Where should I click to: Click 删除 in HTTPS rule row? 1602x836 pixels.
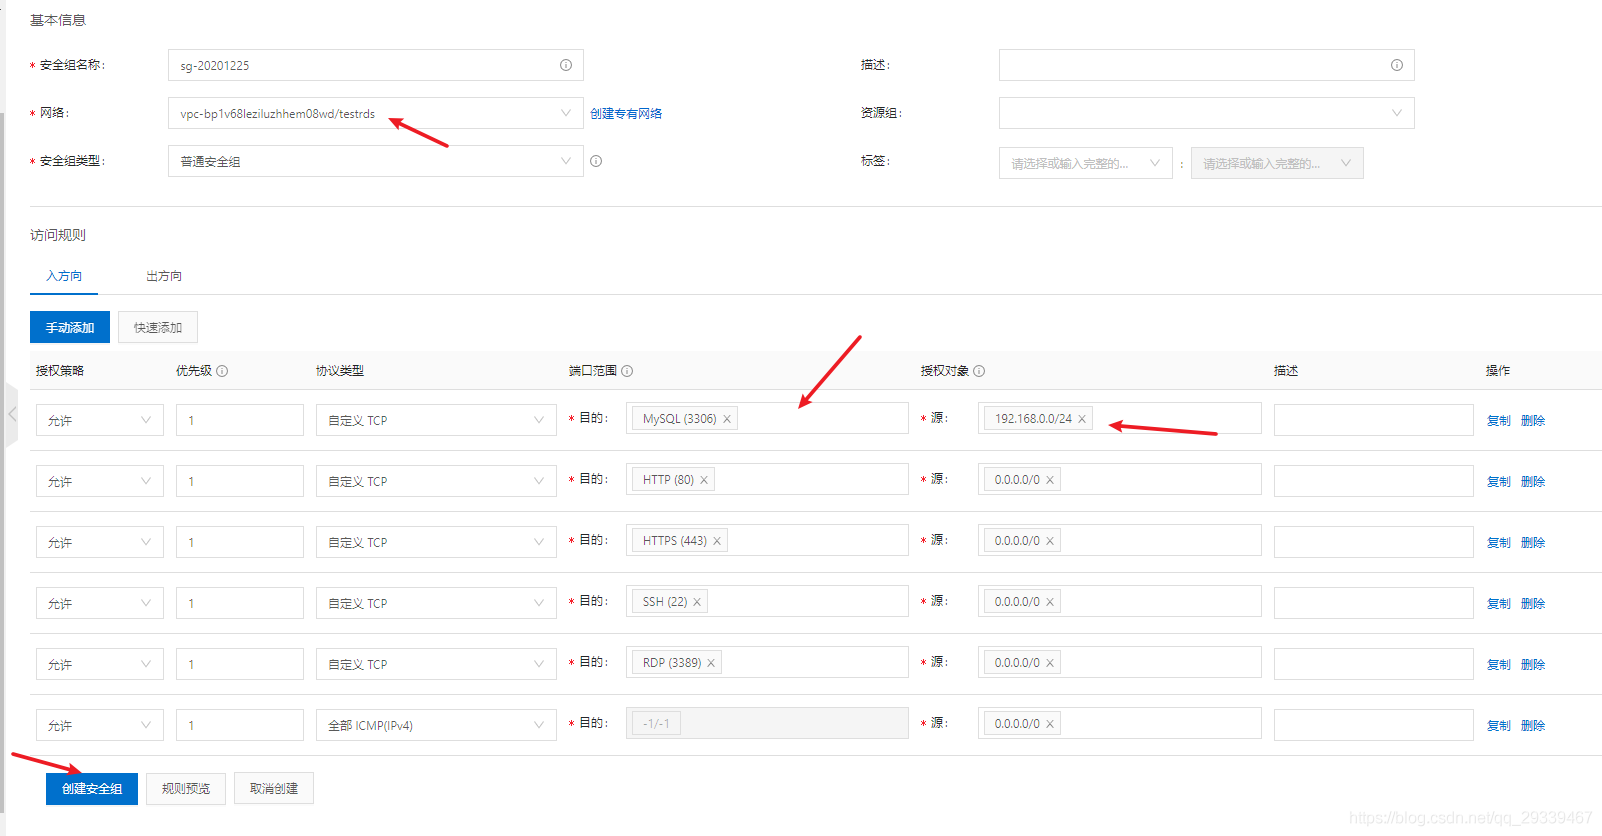1533,542
